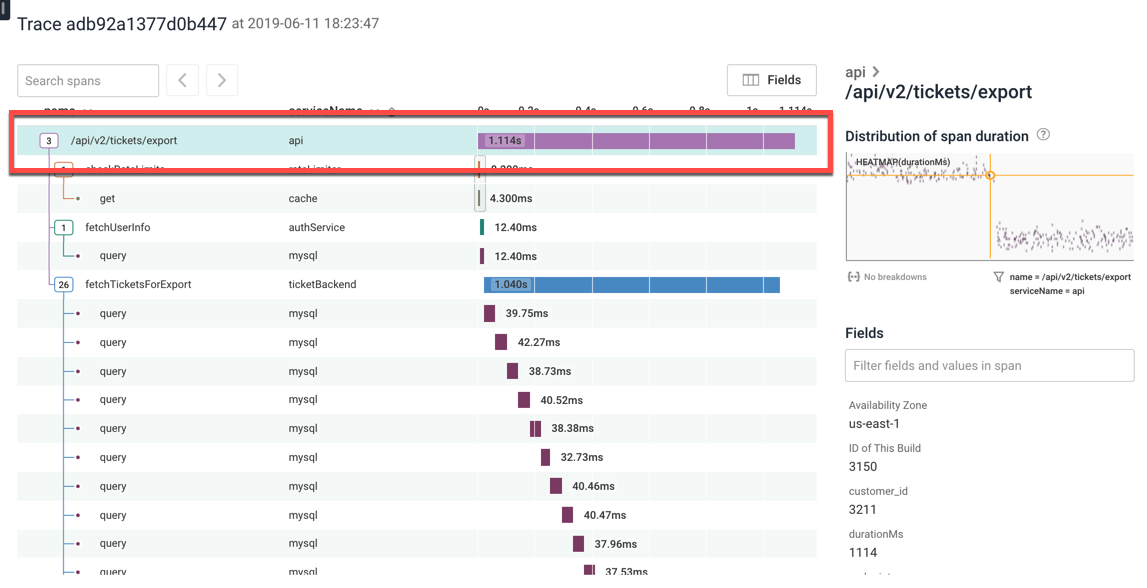Click the No breakdowns braces icon
This screenshot has width=1147, height=588.
(x=853, y=277)
